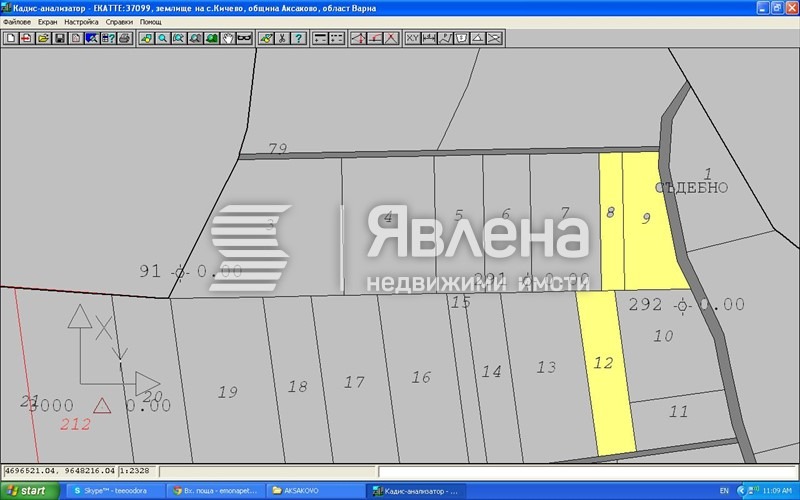800x500 pixels.
Task: Click the open folder toolbar icon
Action: [43, 39]
